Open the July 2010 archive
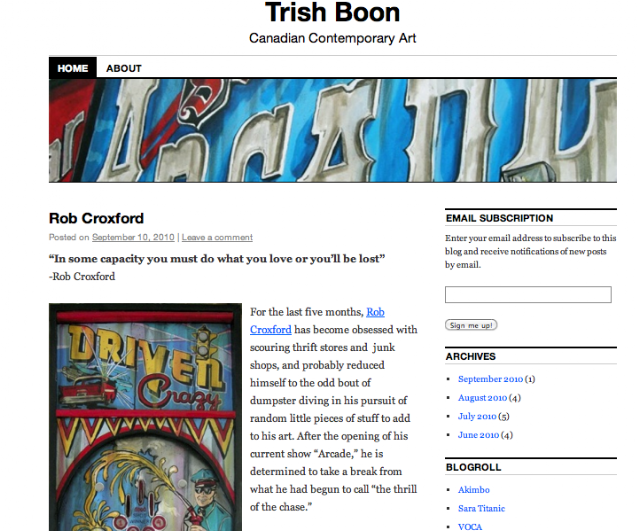Viewport: 640px width, 531px height. [477, 416]
